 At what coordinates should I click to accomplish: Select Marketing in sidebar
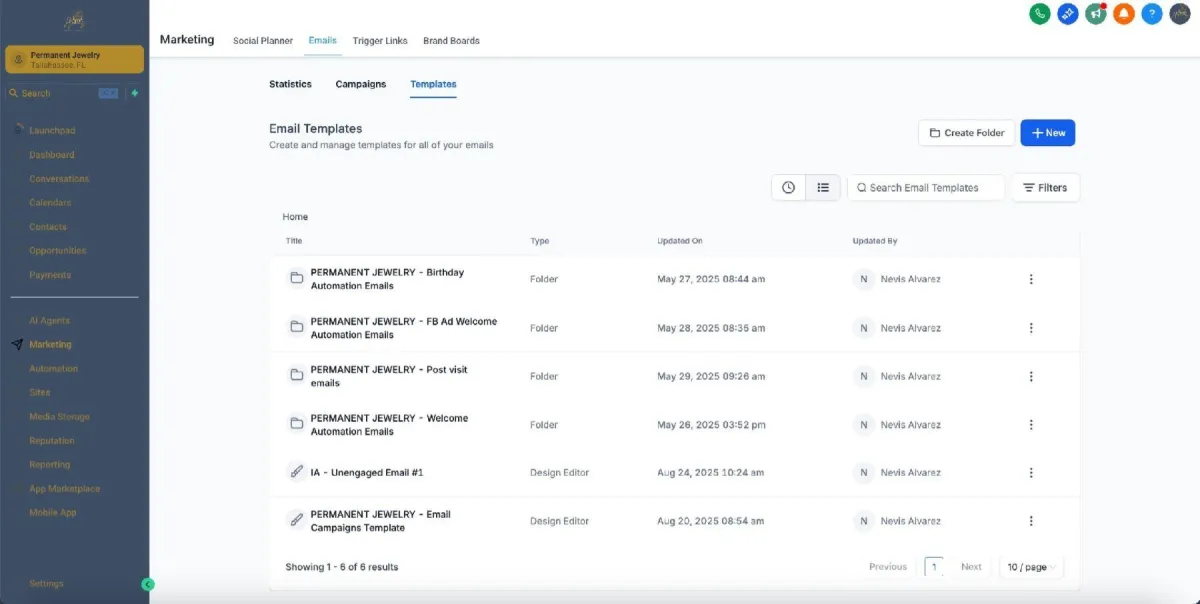[x=50, y=345]
